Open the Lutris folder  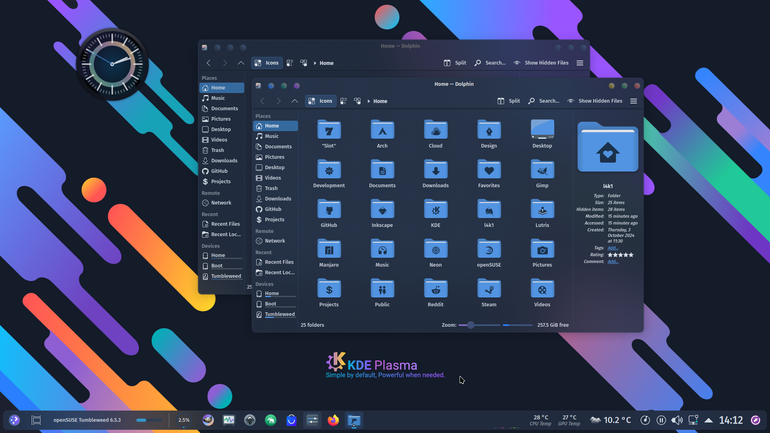[x=542, y=210]
